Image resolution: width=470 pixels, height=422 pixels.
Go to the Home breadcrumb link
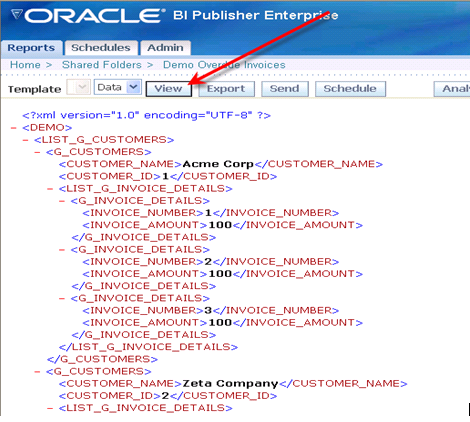[x=25, y=65]
